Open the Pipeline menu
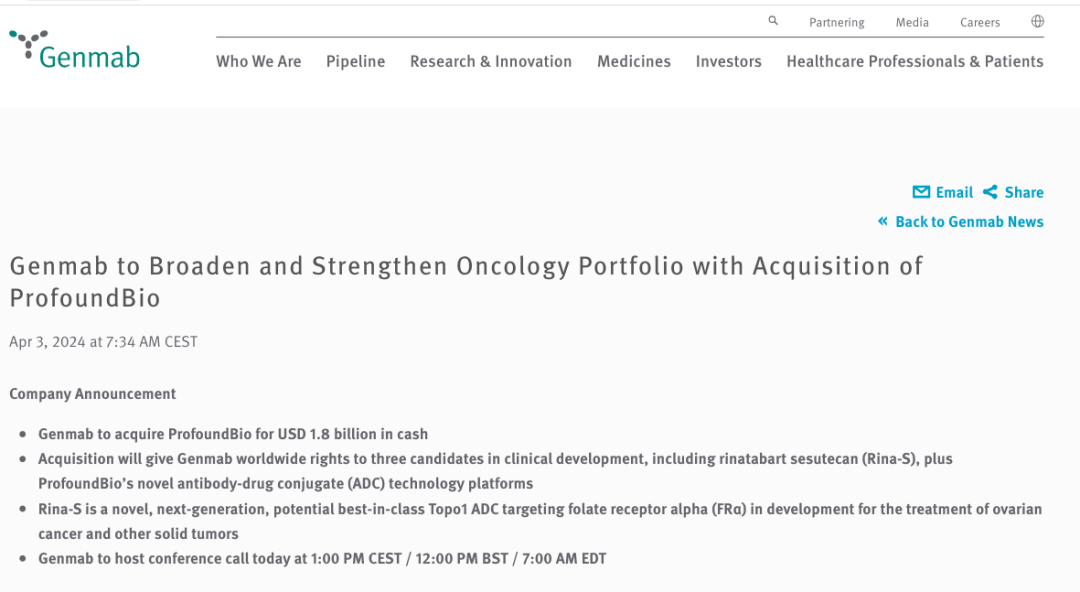 point(355,61)
